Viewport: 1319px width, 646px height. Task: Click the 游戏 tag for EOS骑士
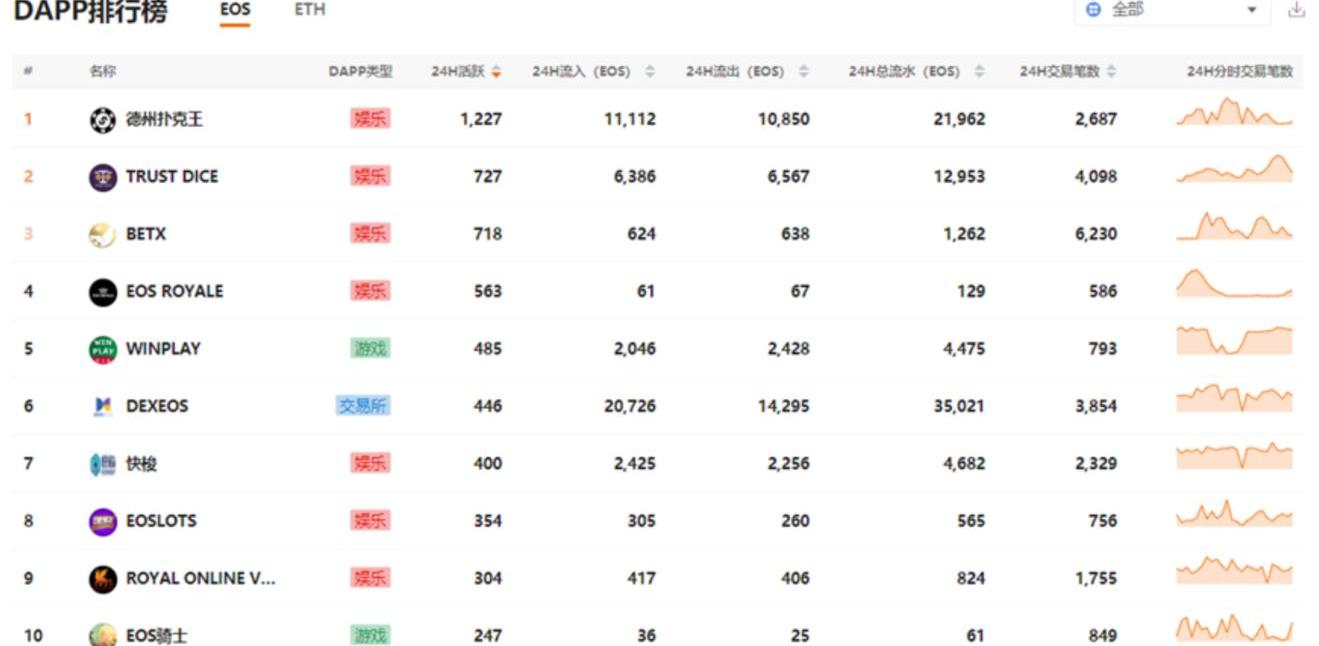[370, 635]
